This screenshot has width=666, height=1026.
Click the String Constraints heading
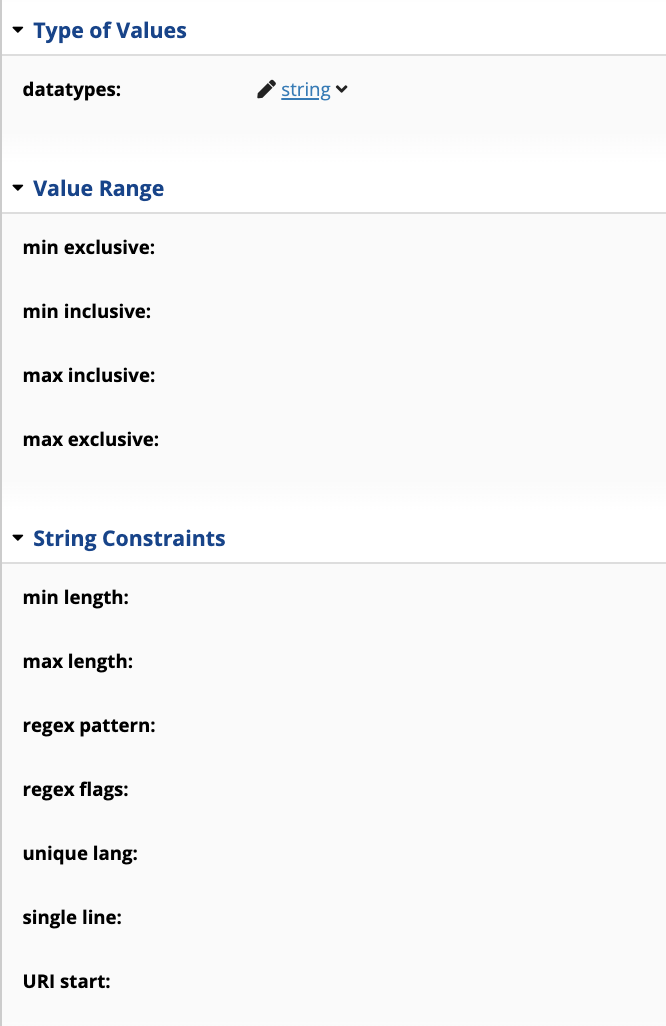[x=130, y=539]
